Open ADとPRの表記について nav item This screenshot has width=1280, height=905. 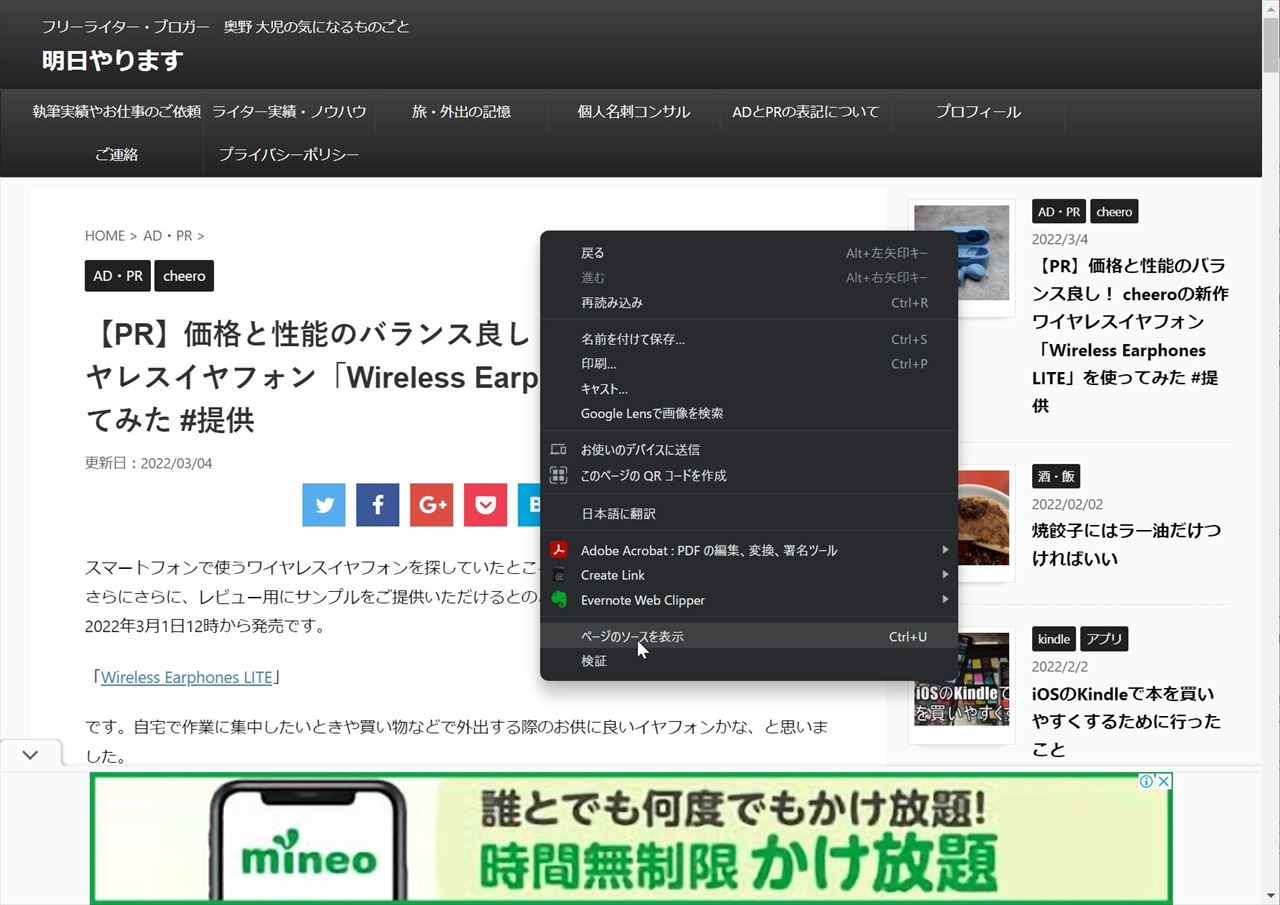[x=806, y=111]
